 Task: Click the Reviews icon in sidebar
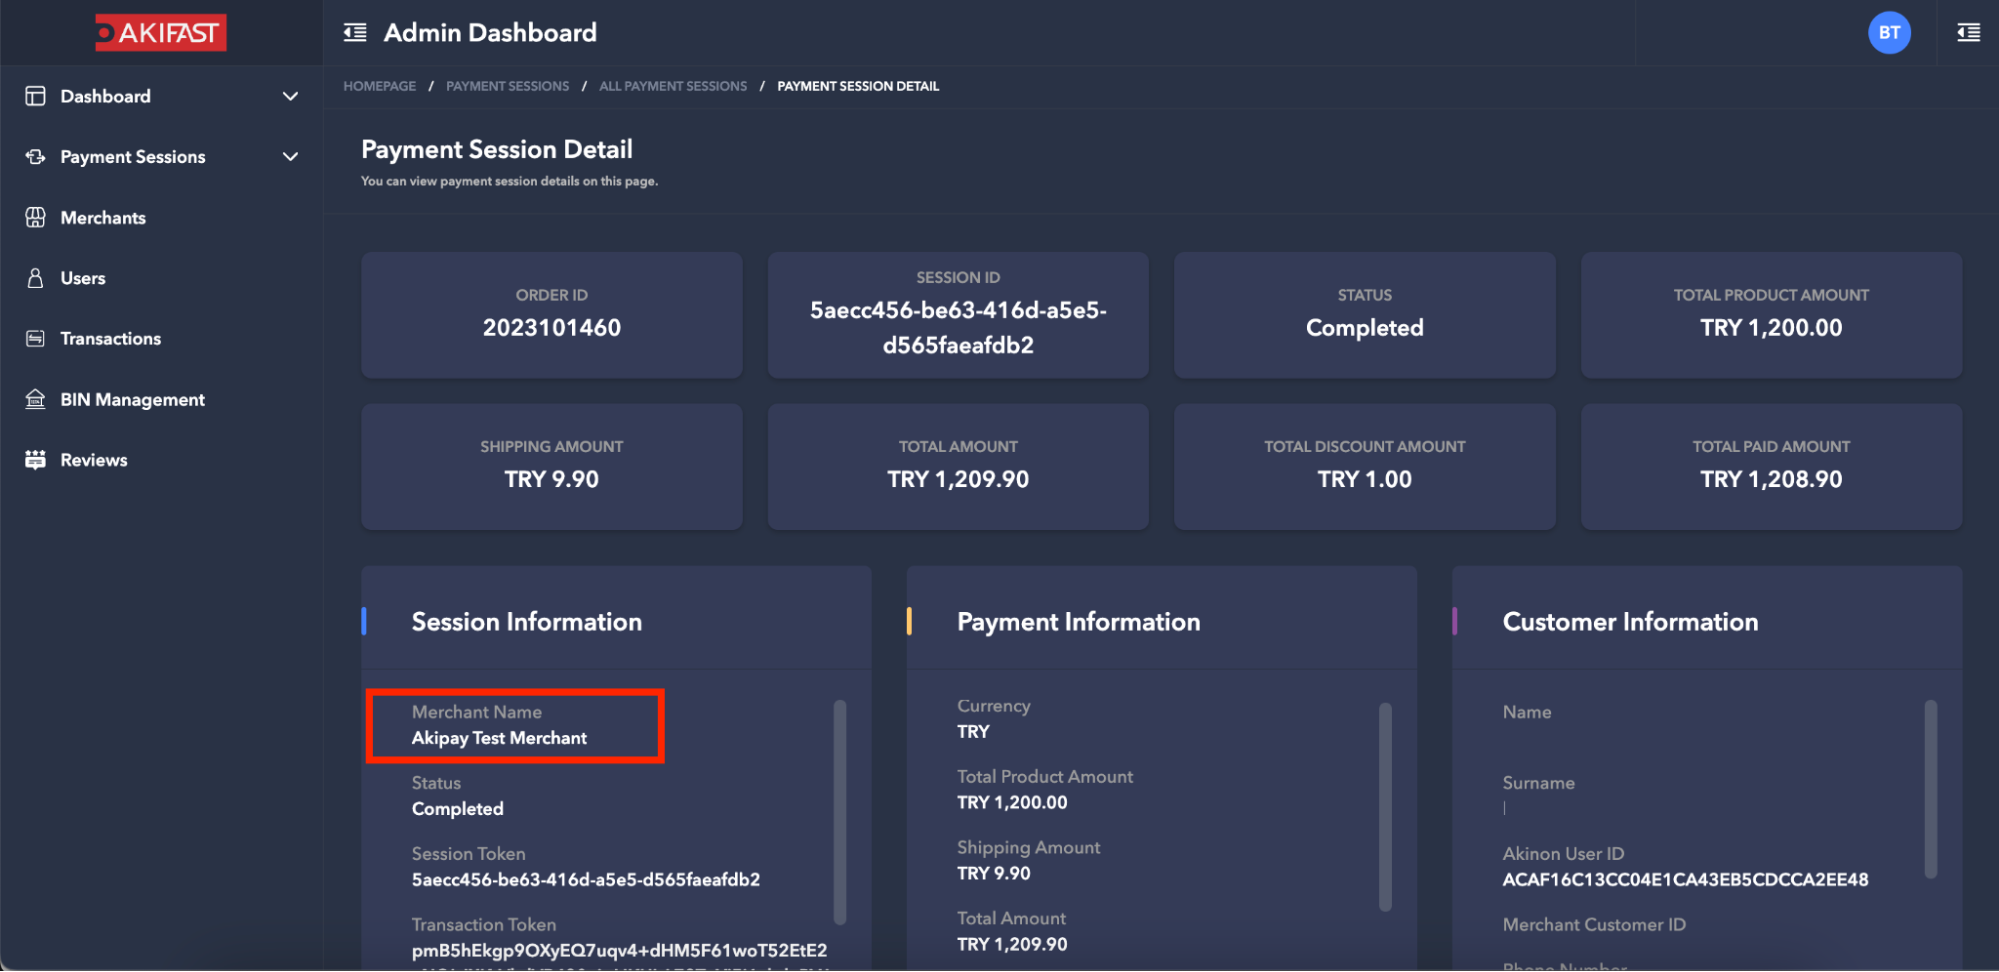(35, 460)
